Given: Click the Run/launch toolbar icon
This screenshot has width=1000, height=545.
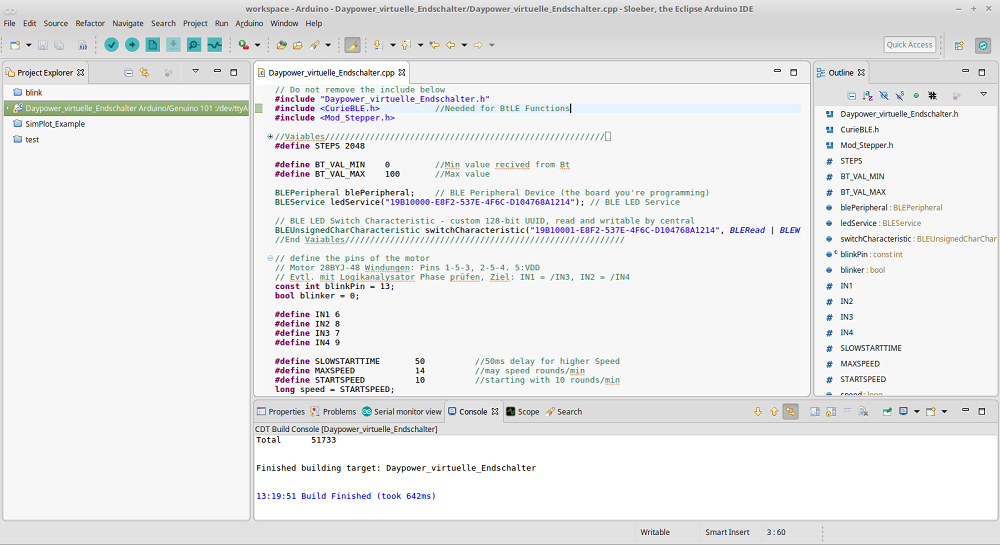Looking at the screenshot, I should (244, 45).
